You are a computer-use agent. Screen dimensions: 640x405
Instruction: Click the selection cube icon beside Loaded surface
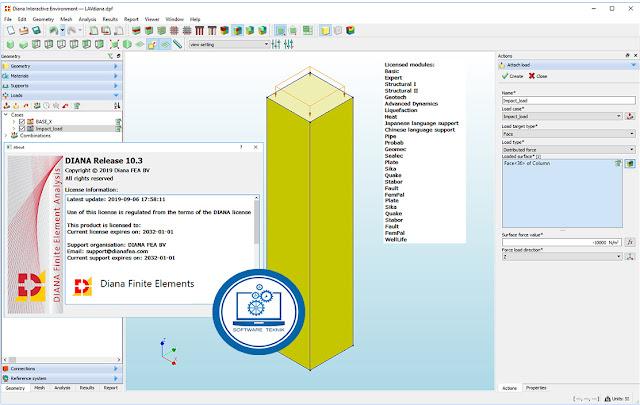point(630,164)
